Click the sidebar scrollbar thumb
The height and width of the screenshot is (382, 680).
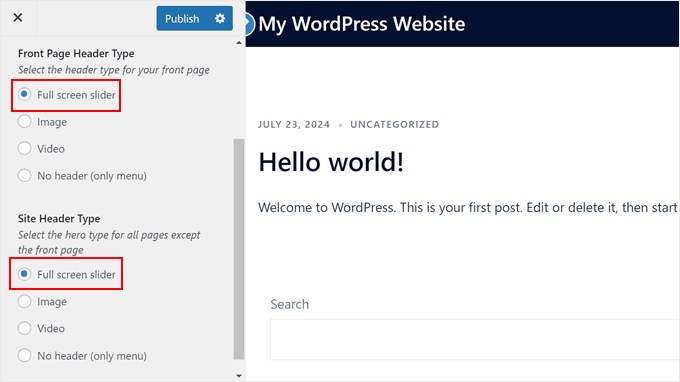click(x=239, y=249)
